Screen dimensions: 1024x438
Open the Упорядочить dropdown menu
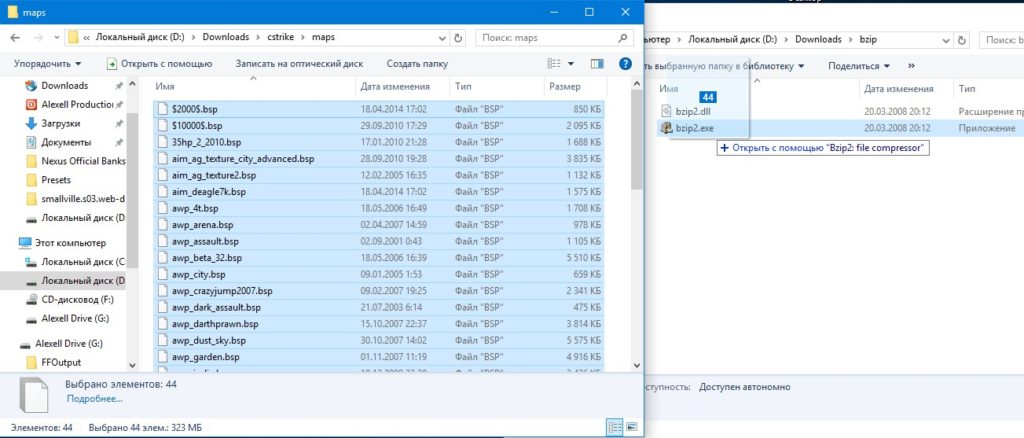point(47,63)
